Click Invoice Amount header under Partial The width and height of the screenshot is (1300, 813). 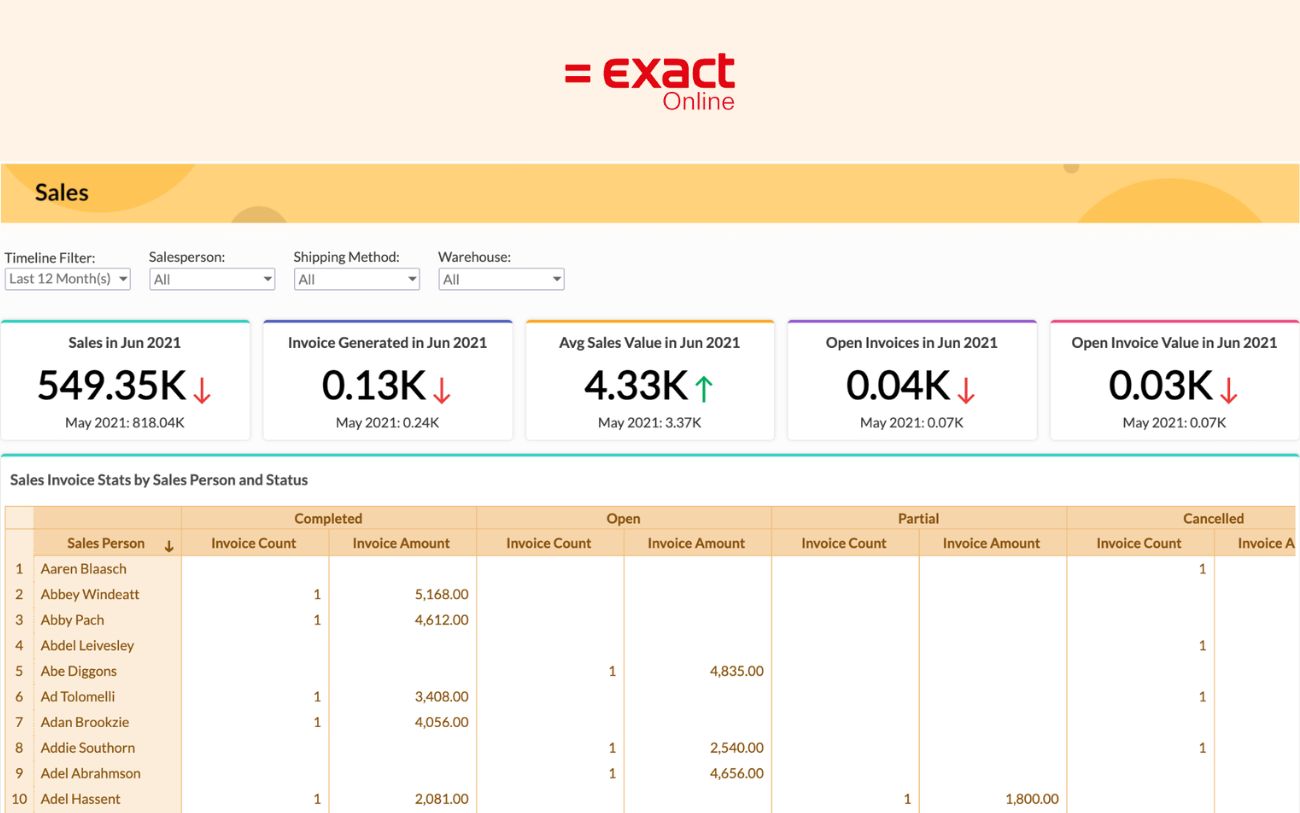point(991,543)
